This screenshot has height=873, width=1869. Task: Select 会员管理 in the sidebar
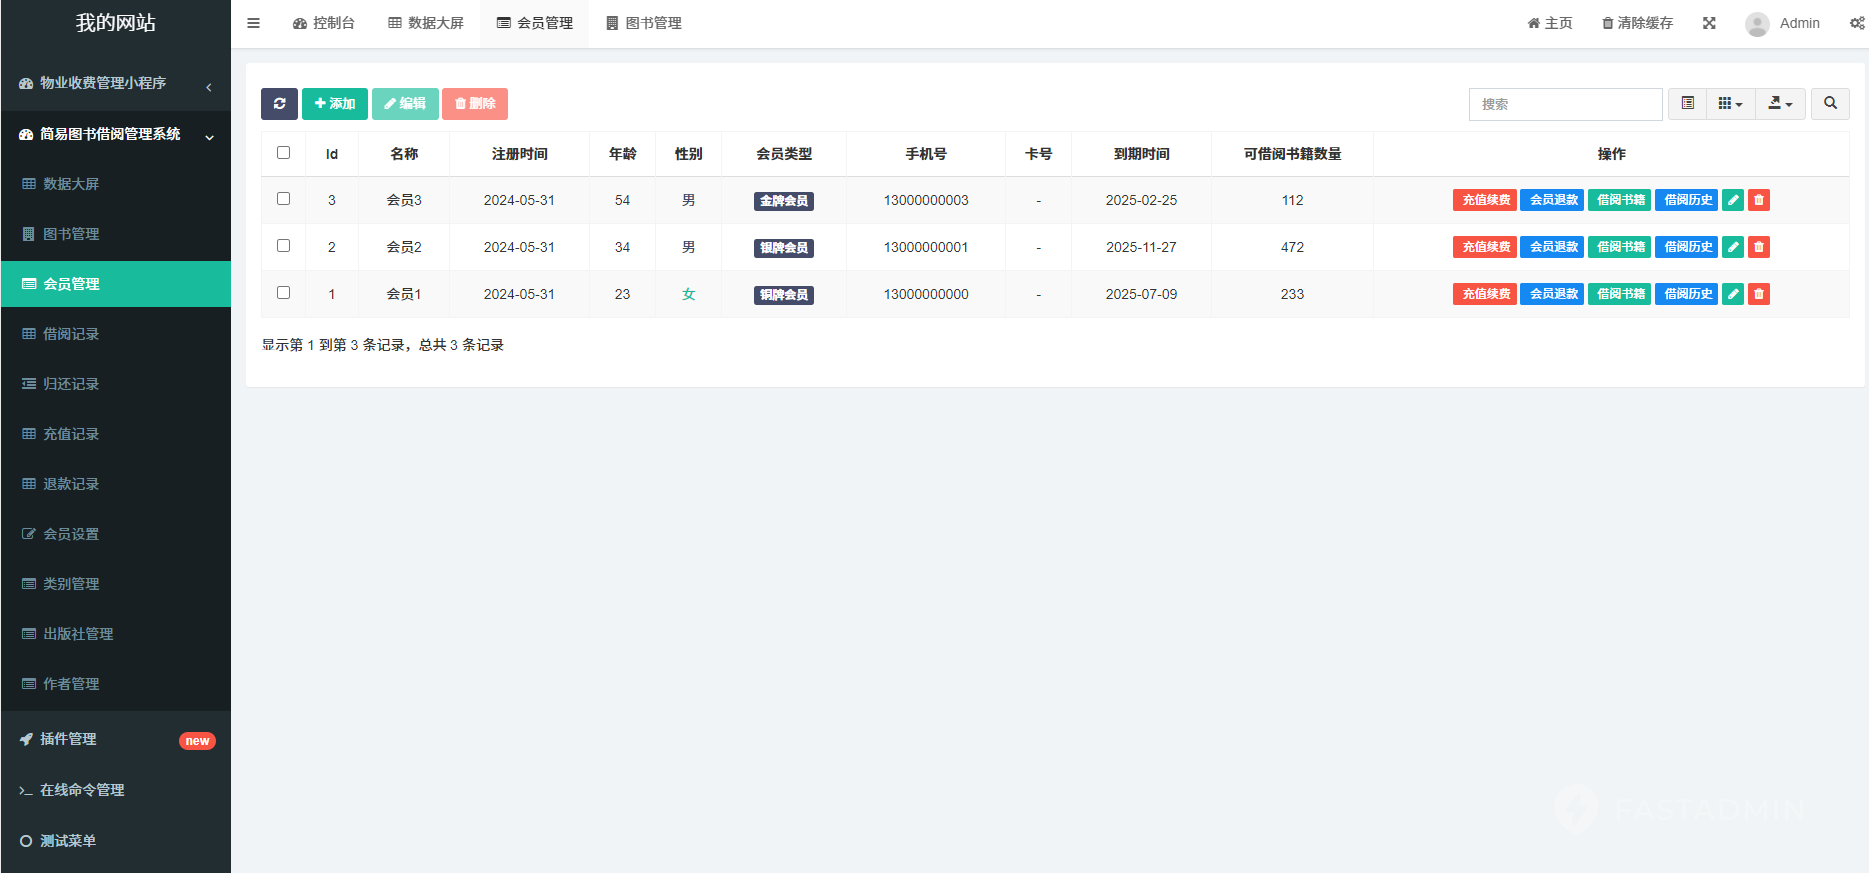tap(116, 284)
